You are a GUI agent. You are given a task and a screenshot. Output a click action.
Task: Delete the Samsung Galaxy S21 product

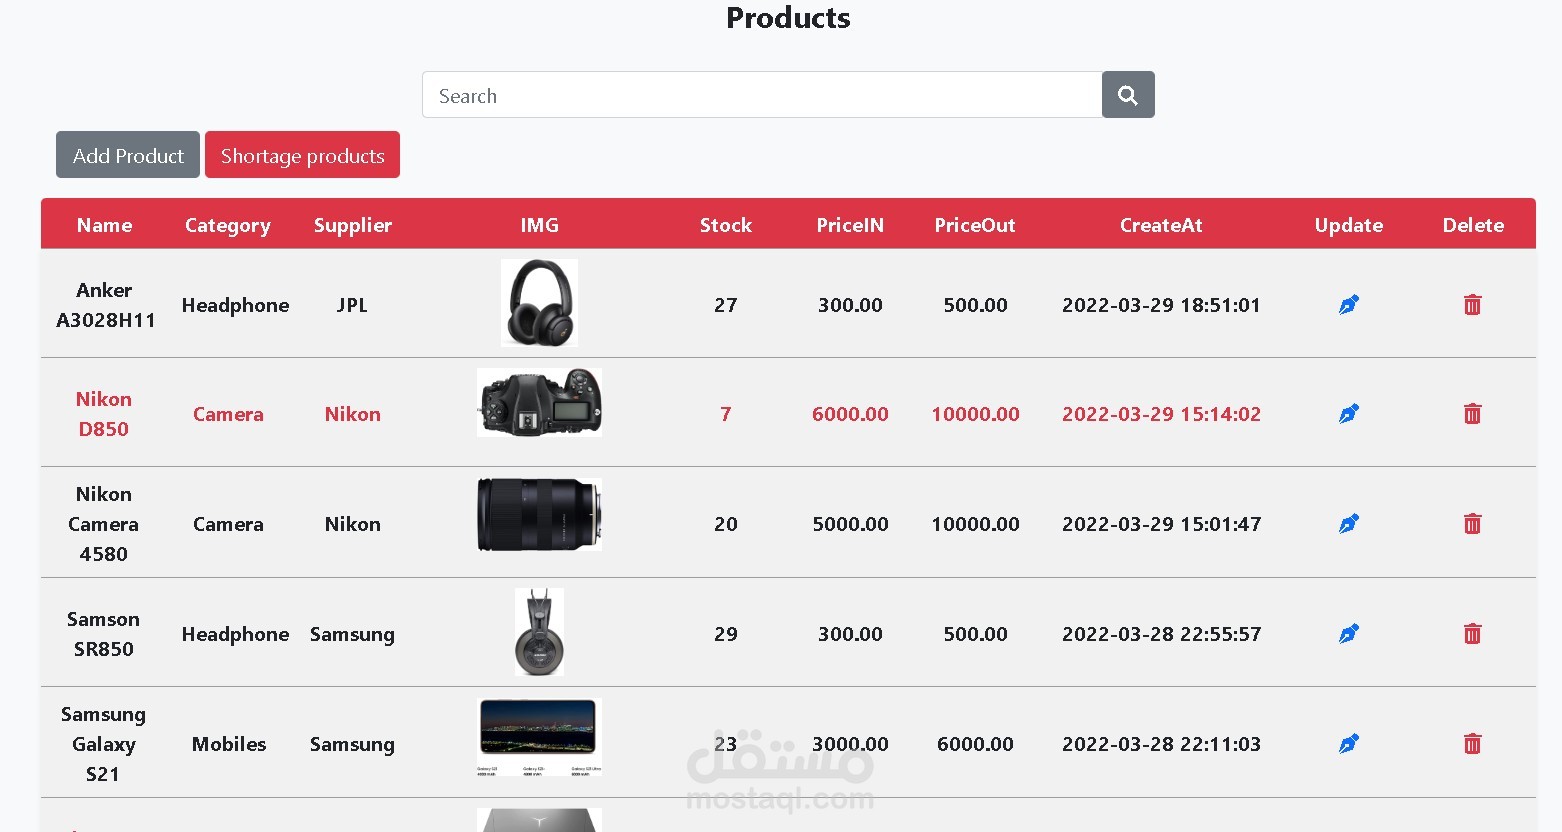(x=1472, y=744)
